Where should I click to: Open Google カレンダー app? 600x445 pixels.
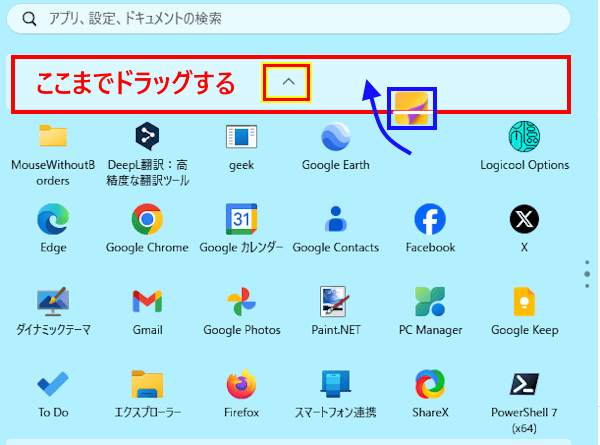pyautogui.click(x=241, y=219)
